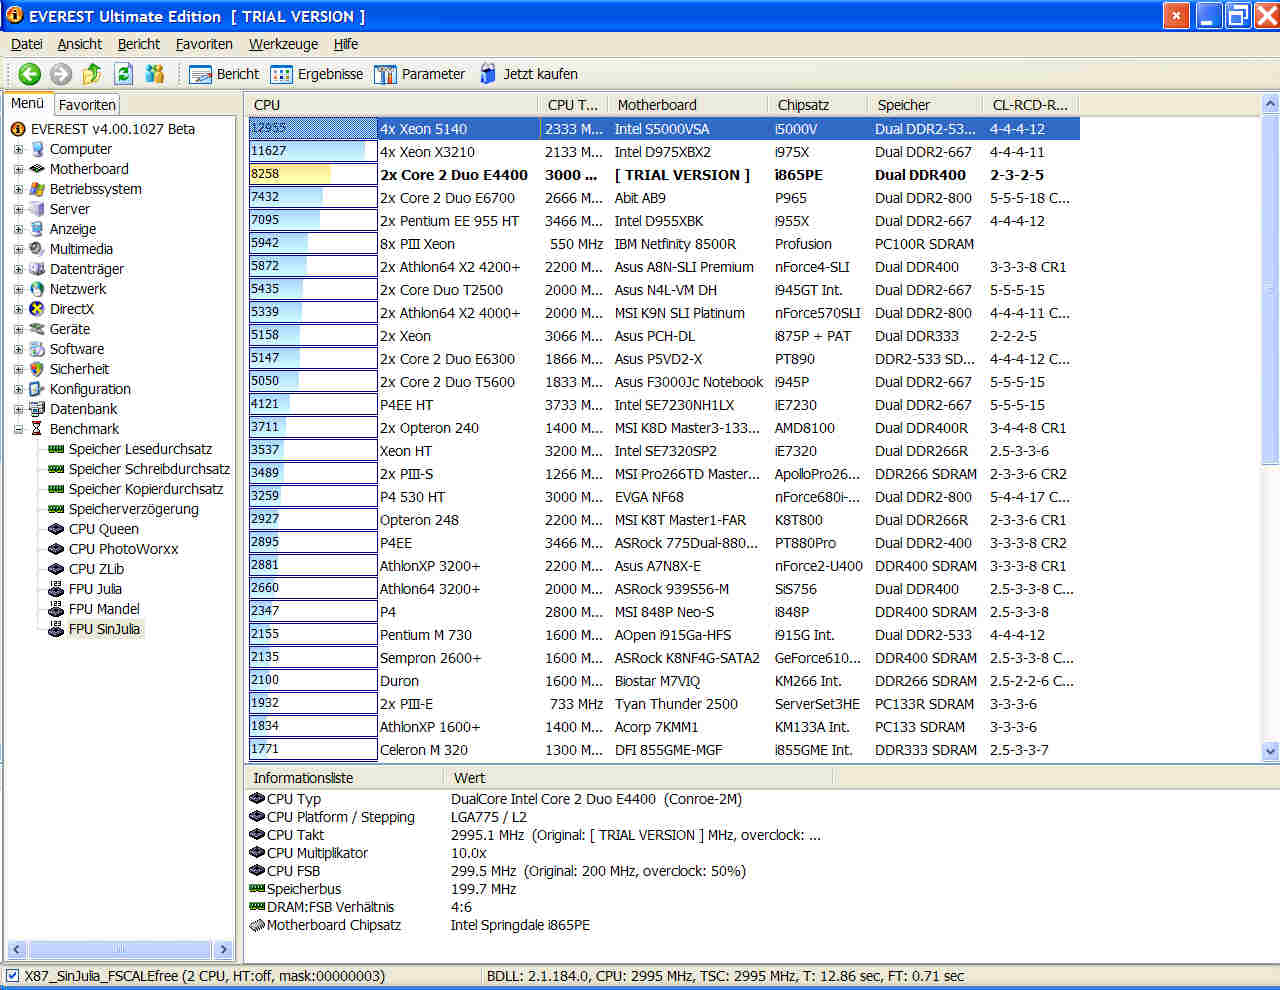Sort by Motherboard column header
Screen dimensions: 1280x990
coord(689,104)
